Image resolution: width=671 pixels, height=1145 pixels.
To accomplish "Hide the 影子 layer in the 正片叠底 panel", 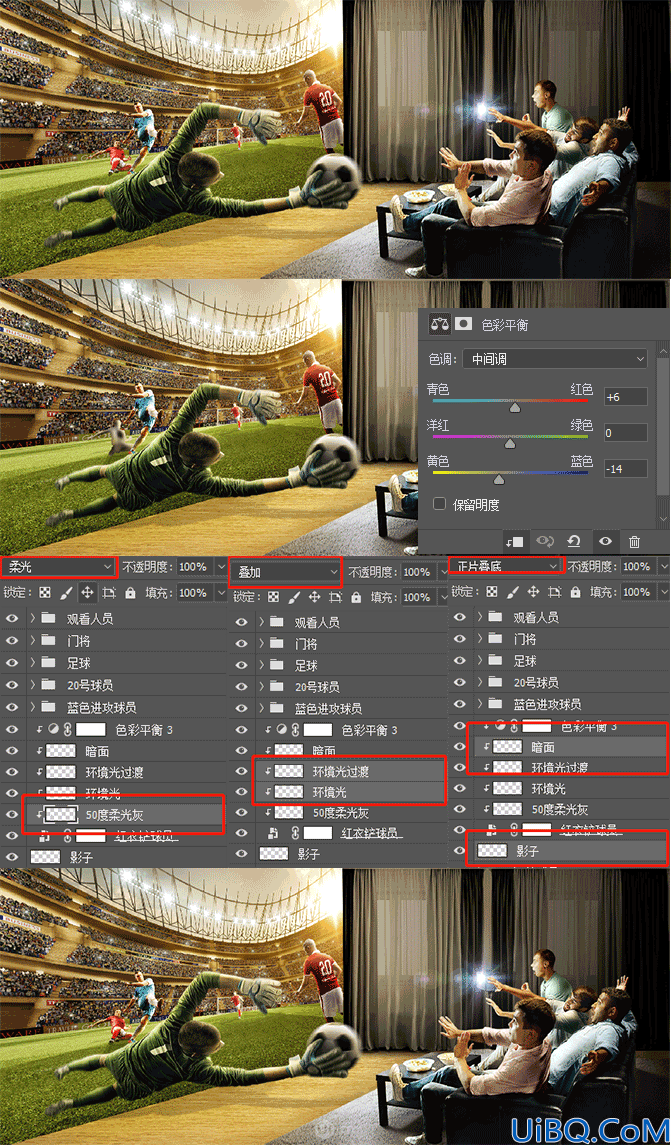I will click(460, 850).
